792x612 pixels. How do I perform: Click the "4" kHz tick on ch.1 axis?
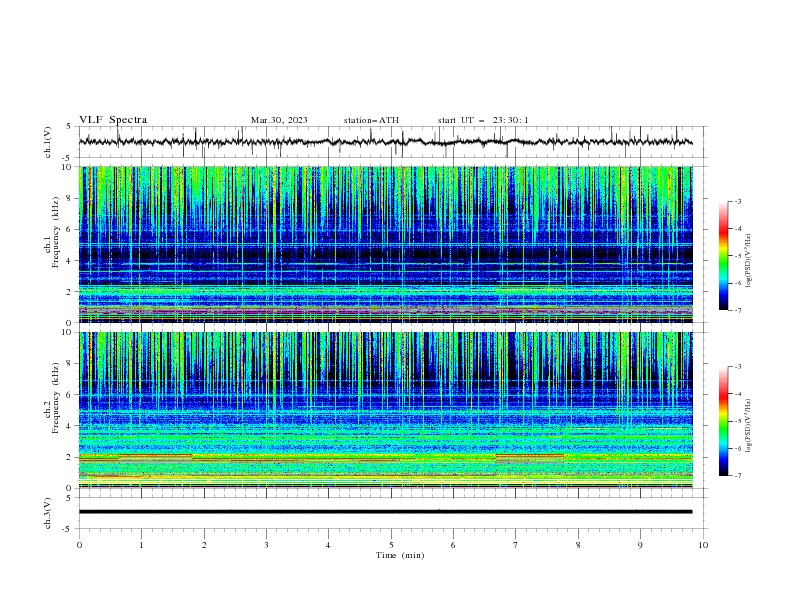pos(71,261)
